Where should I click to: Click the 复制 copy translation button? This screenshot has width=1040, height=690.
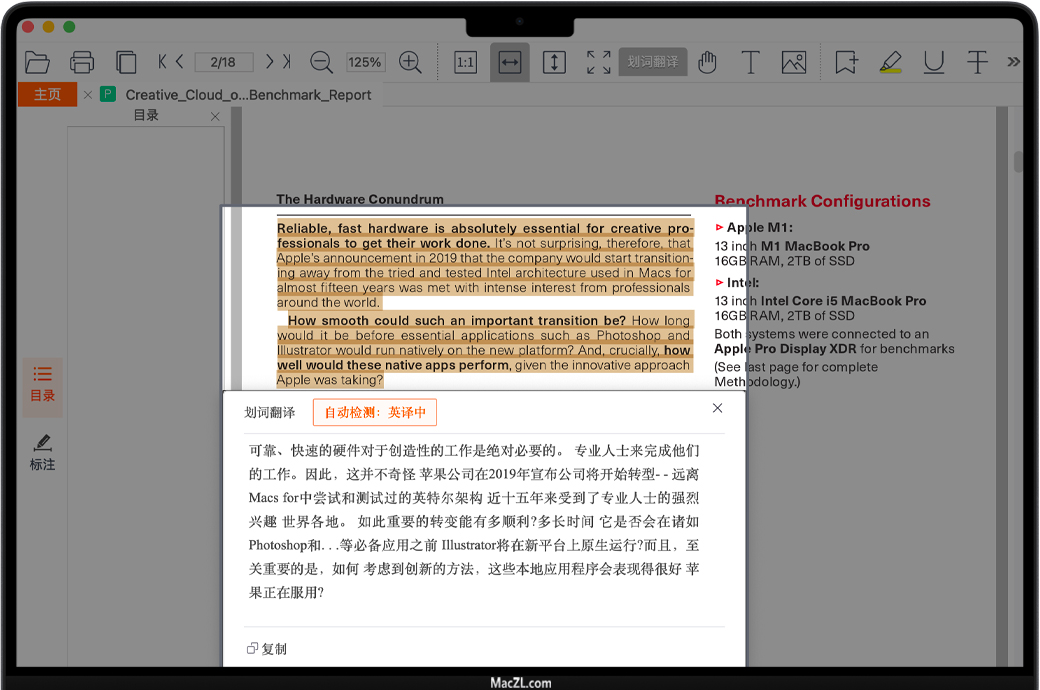[x=267, y=649]
